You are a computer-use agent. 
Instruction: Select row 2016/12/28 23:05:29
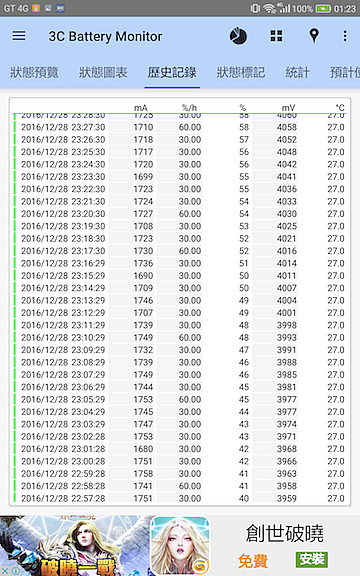(180, 399)
